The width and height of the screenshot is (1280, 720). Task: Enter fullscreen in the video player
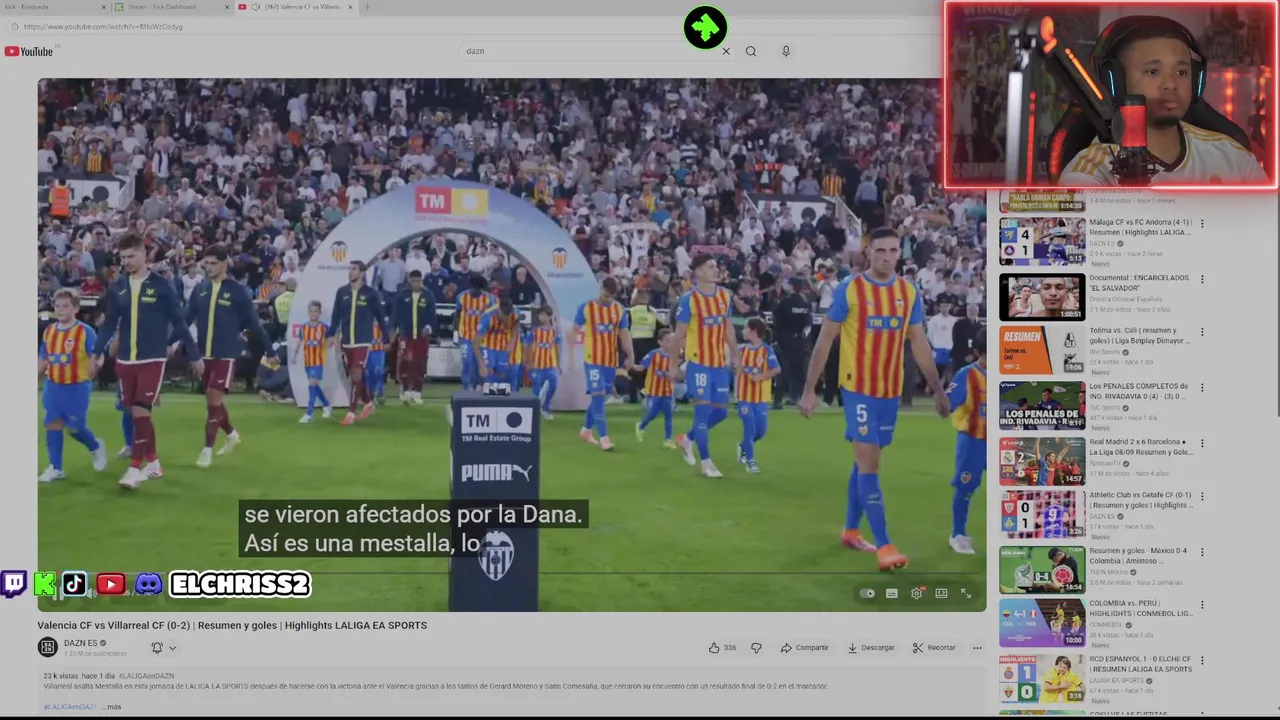point(966,593)
